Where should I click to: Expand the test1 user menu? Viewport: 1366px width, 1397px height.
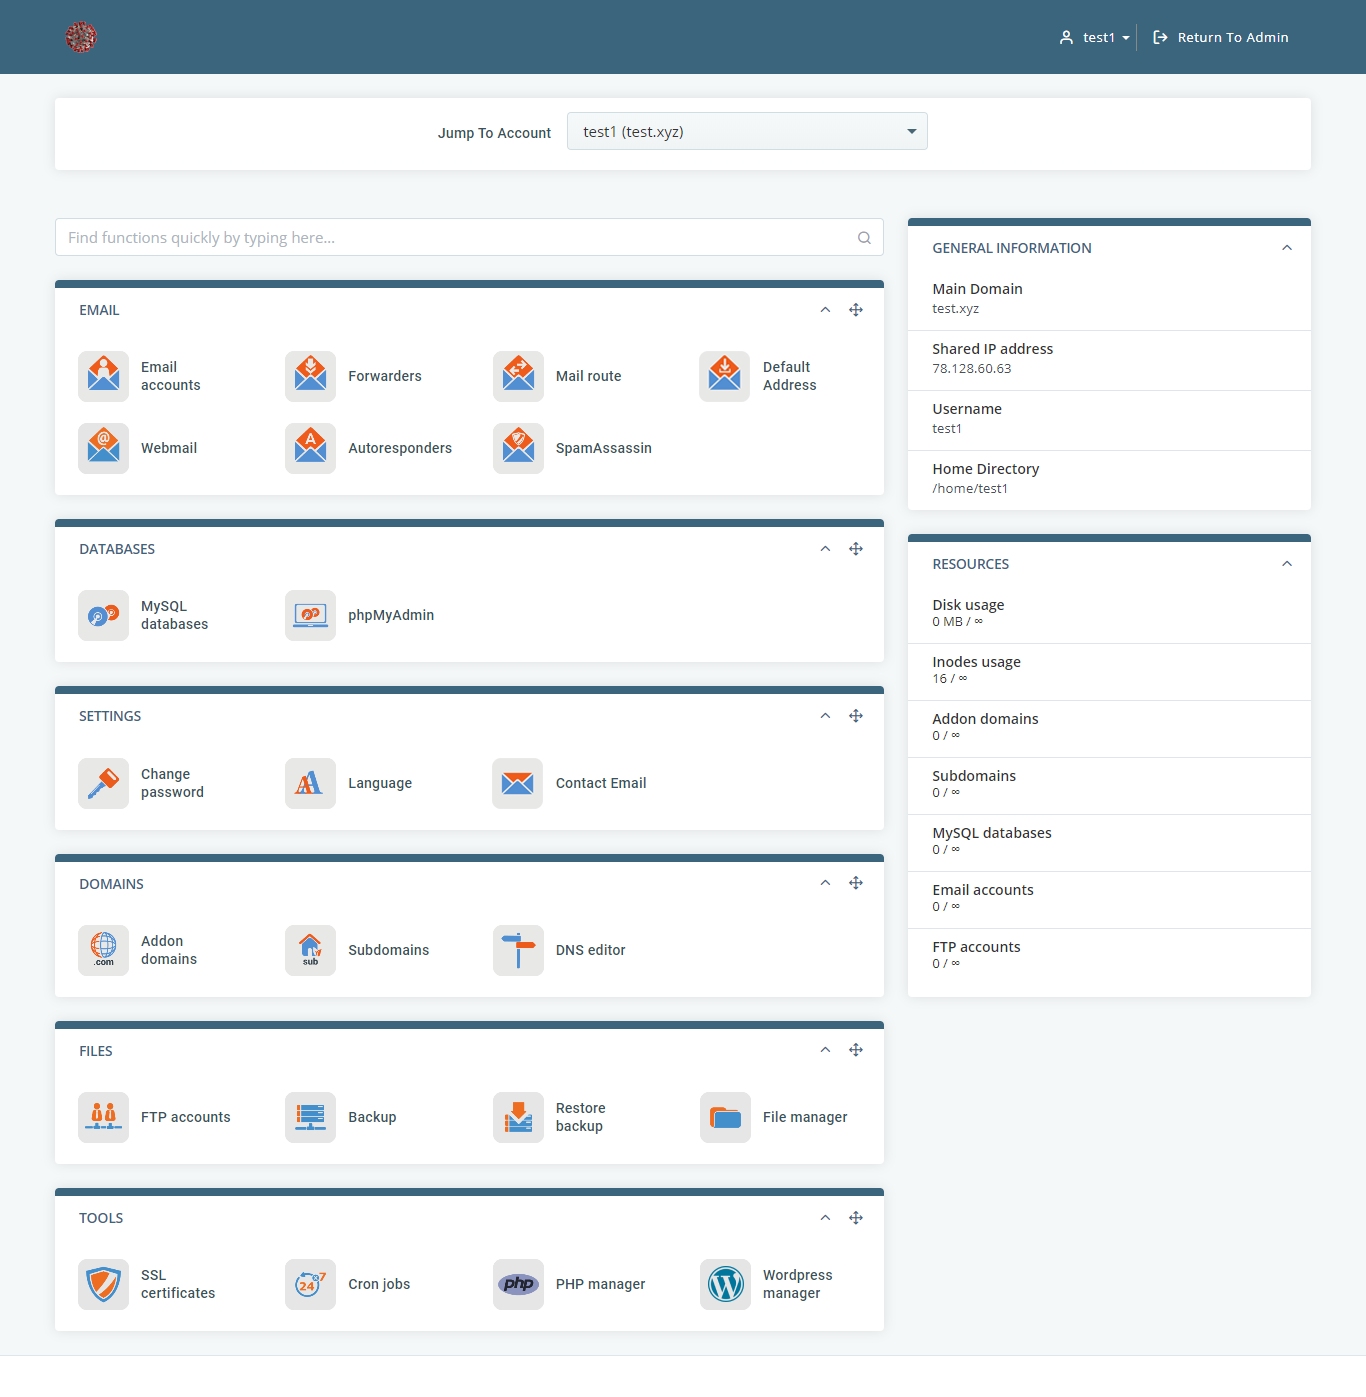1094,37
